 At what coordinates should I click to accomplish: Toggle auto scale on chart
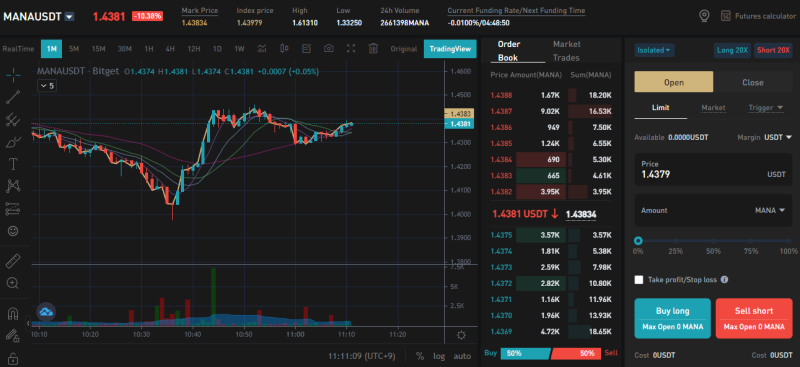click(x=462, y=356)
